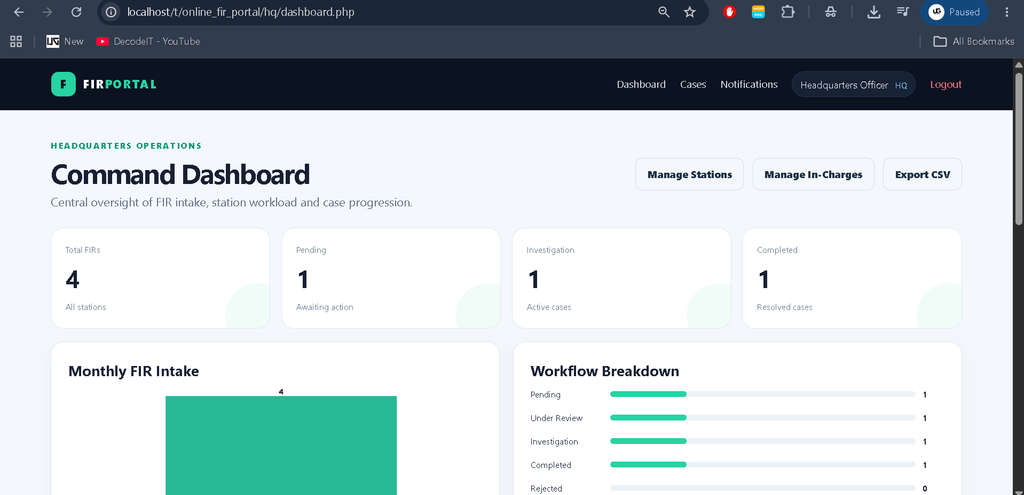This screenshot has width=1024, height=495.
Task: Click the Central oversight description text
Action: 232,203
